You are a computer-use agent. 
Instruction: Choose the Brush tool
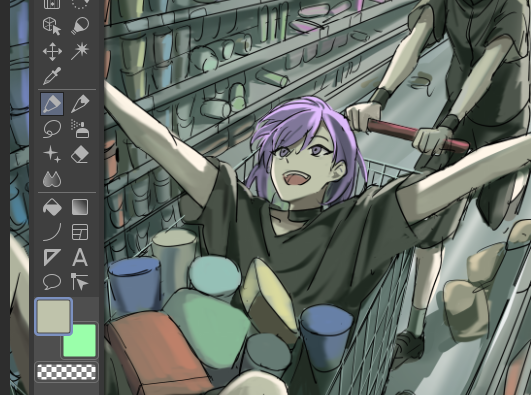coord(52,129)
